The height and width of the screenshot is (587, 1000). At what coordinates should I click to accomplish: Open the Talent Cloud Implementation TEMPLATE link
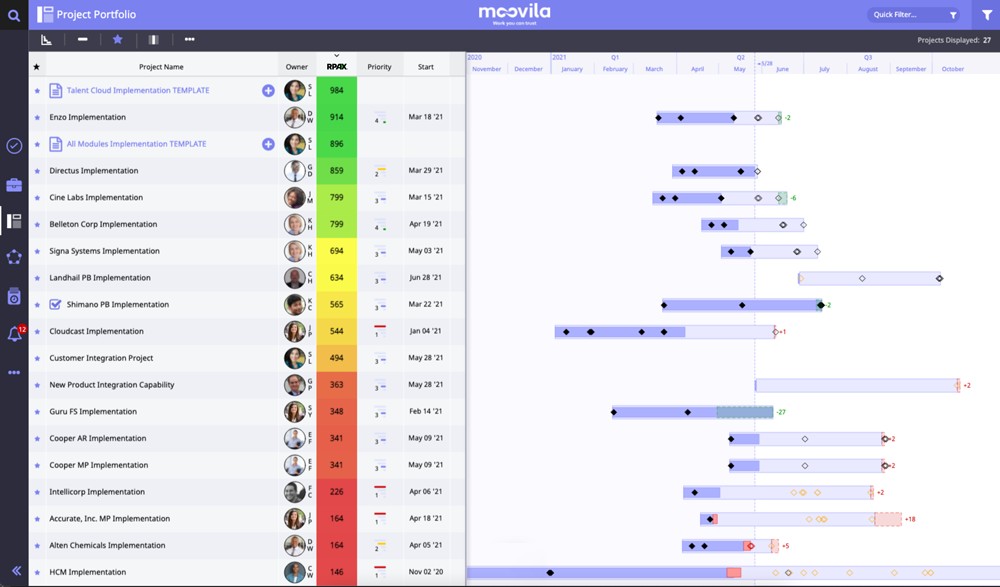[140, 90]
